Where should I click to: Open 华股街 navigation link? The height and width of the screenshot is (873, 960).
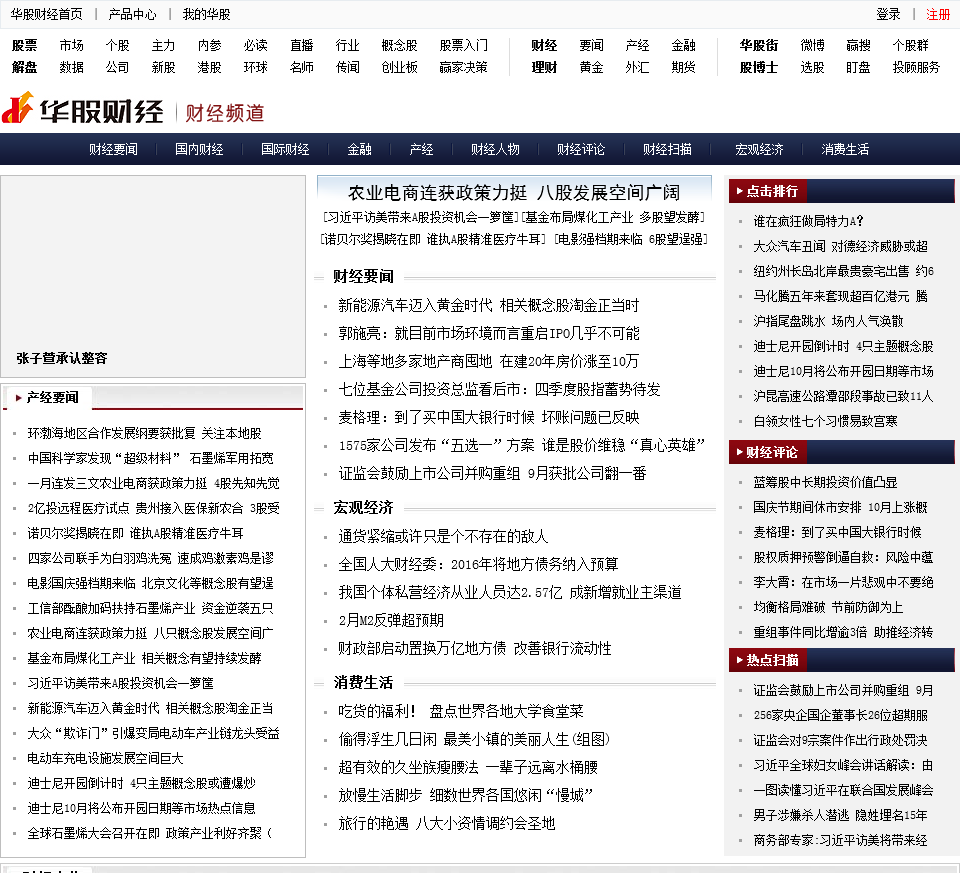(759, 45)
